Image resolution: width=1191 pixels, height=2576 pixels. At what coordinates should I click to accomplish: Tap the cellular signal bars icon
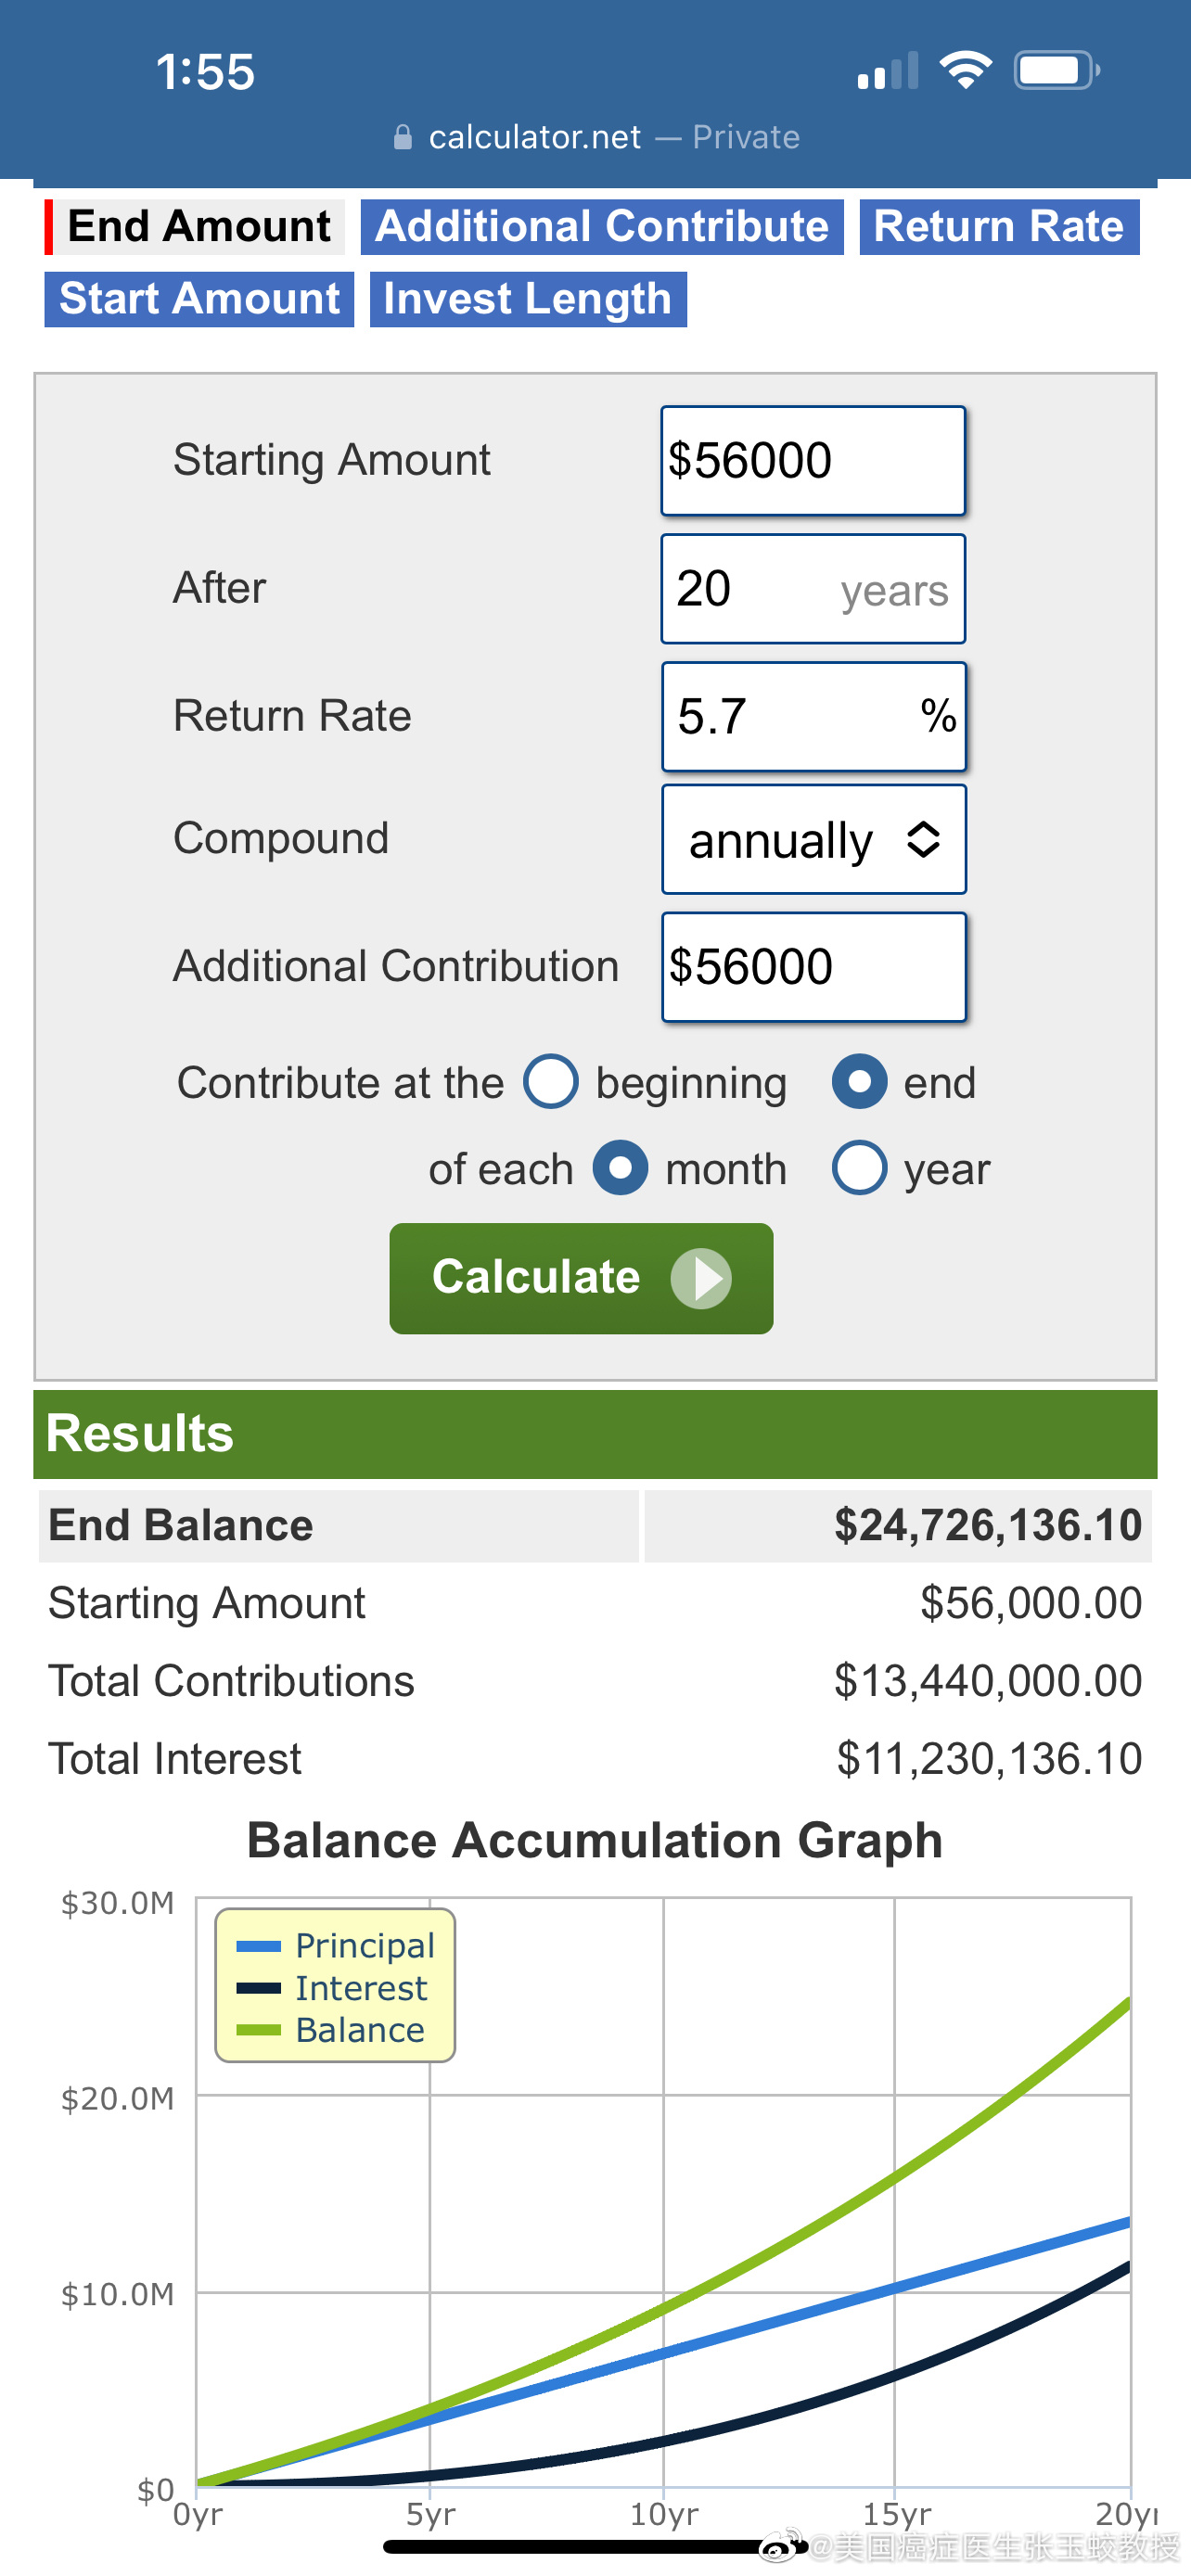tap(888, 70)
